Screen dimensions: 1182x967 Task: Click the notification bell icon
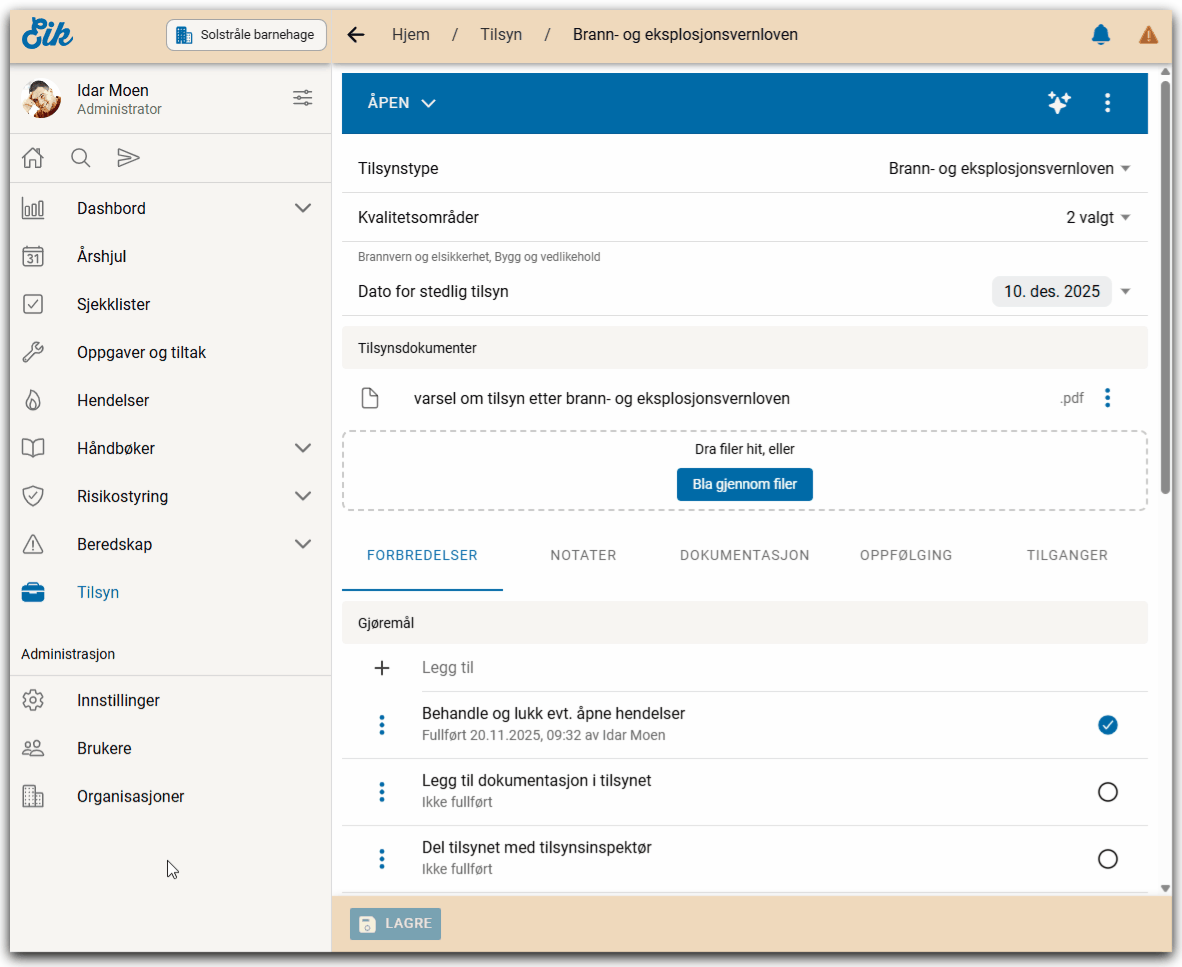[1100, 35]
